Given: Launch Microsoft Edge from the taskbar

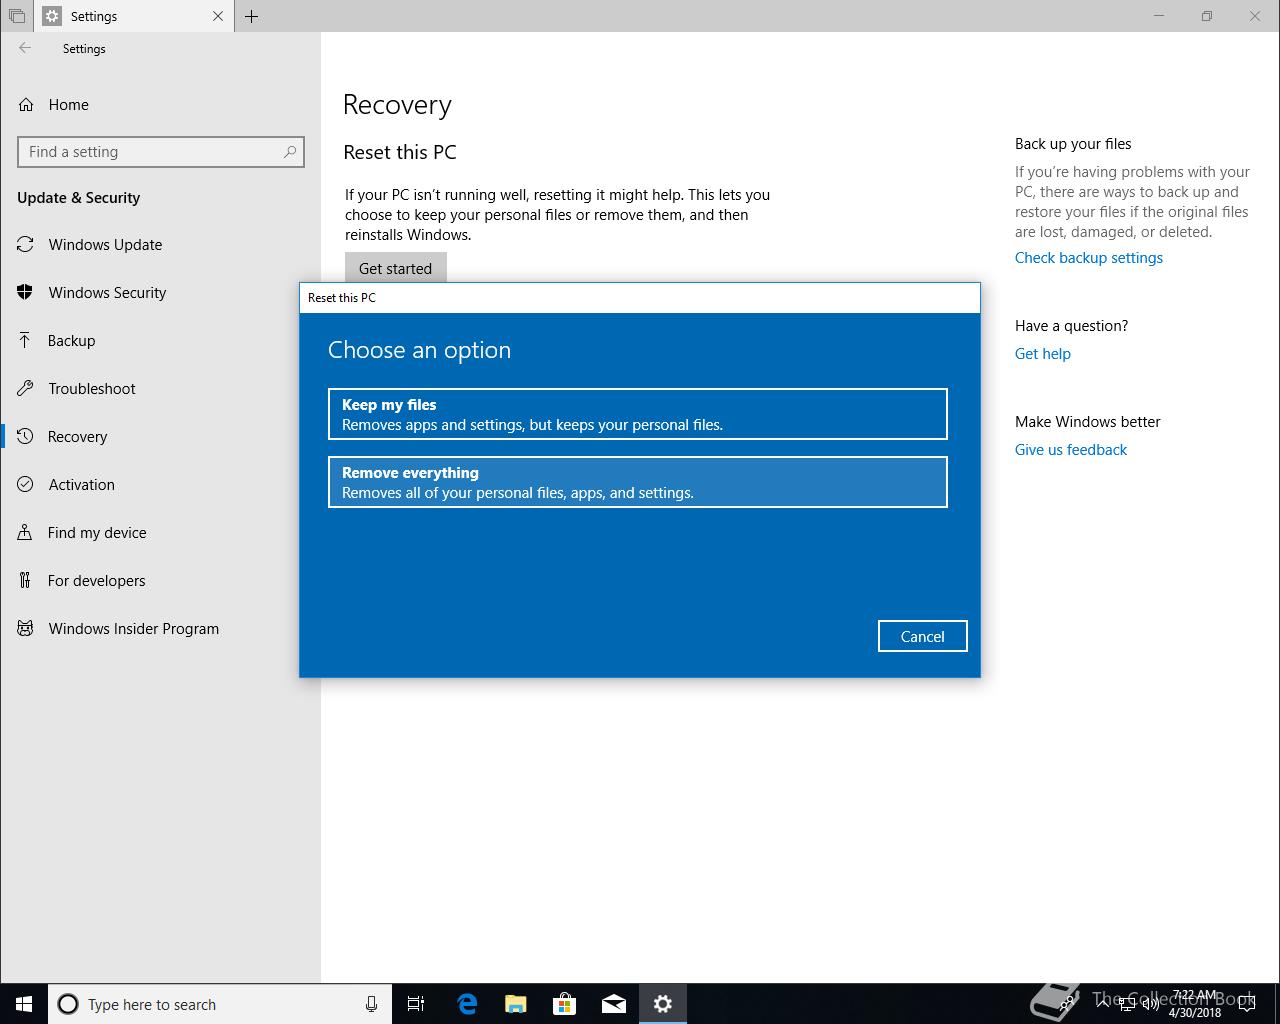Looking at the screenshot, I should click(467, 1004).
